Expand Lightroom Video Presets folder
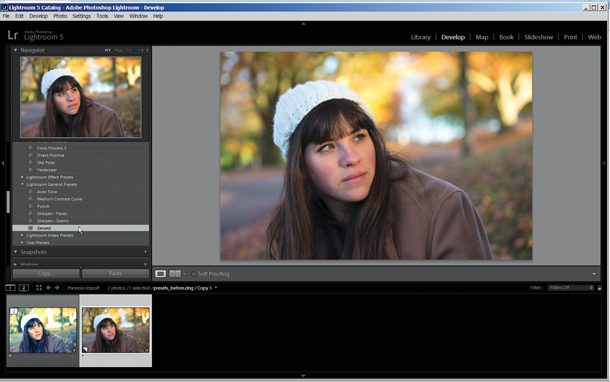The height and width of the screenshot is (382, 610). click(x=22, y=235)
